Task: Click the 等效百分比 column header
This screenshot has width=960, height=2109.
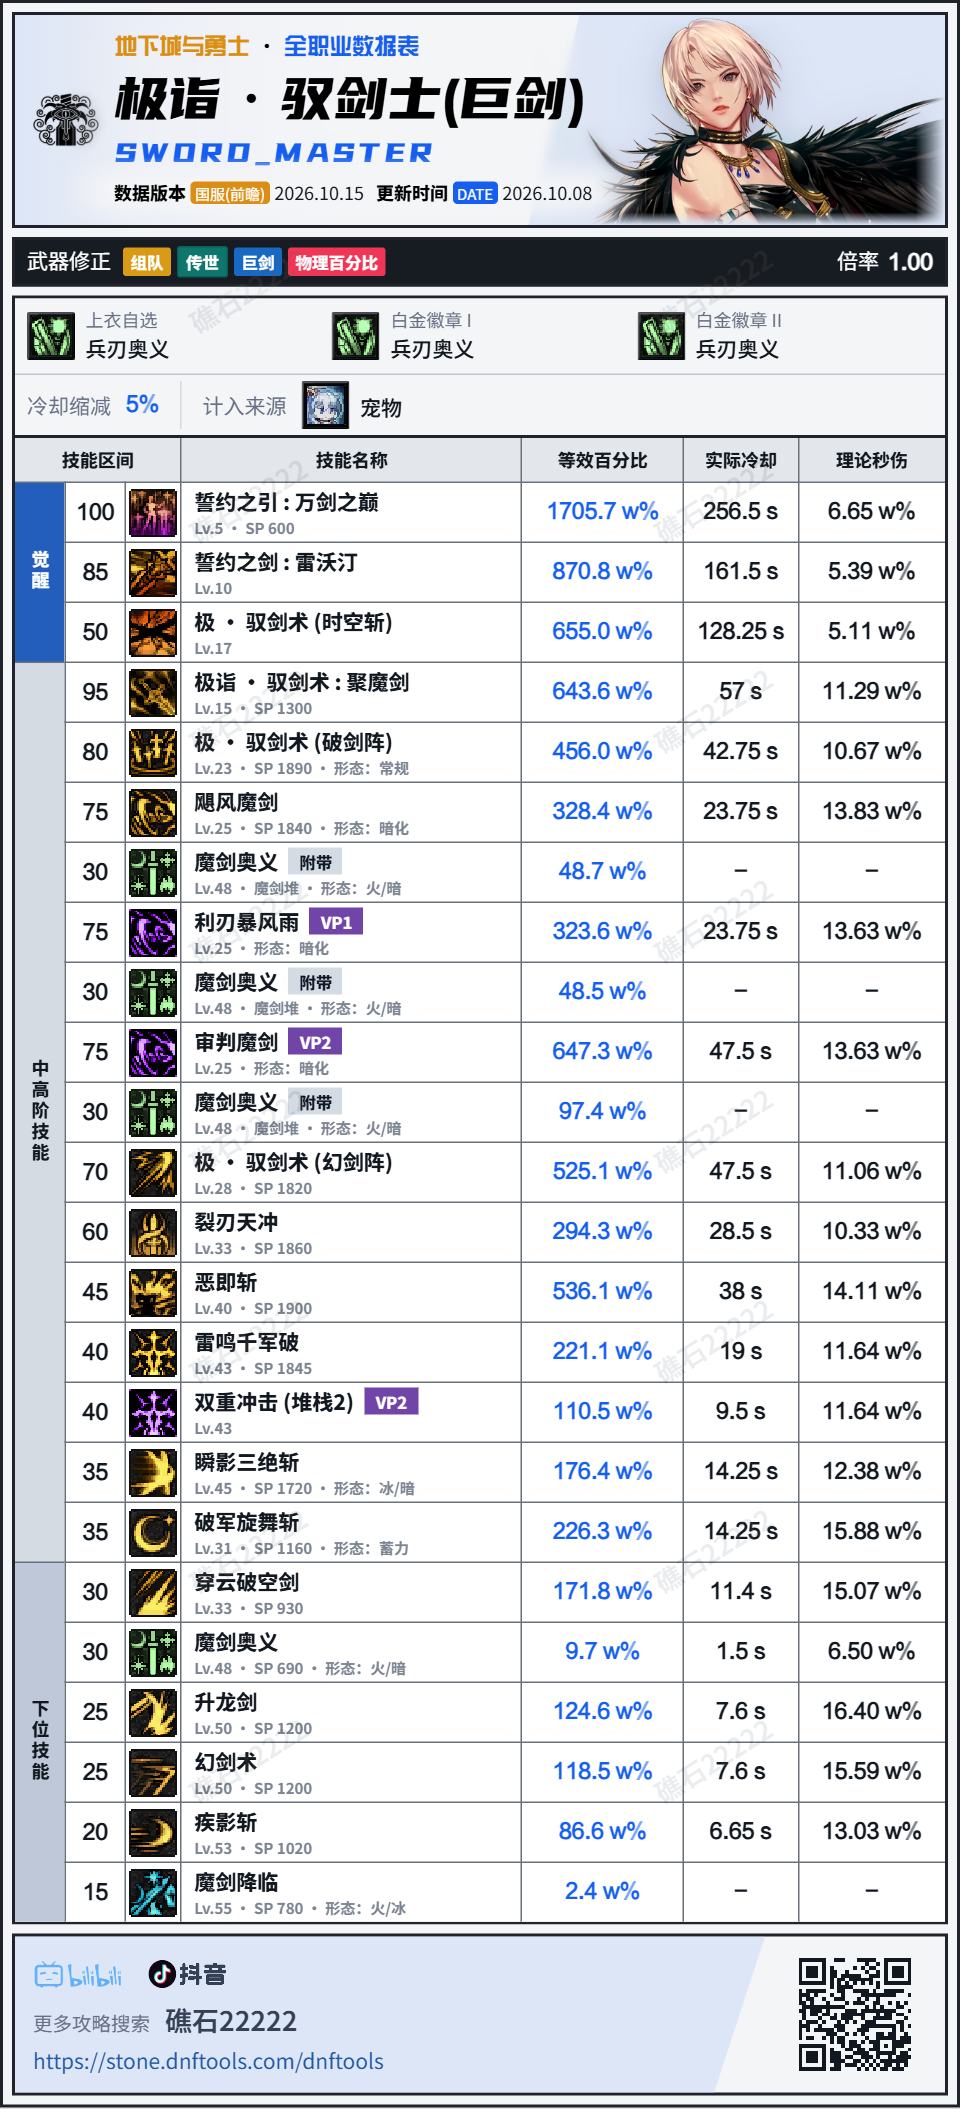Action: [x=602, y=461]
